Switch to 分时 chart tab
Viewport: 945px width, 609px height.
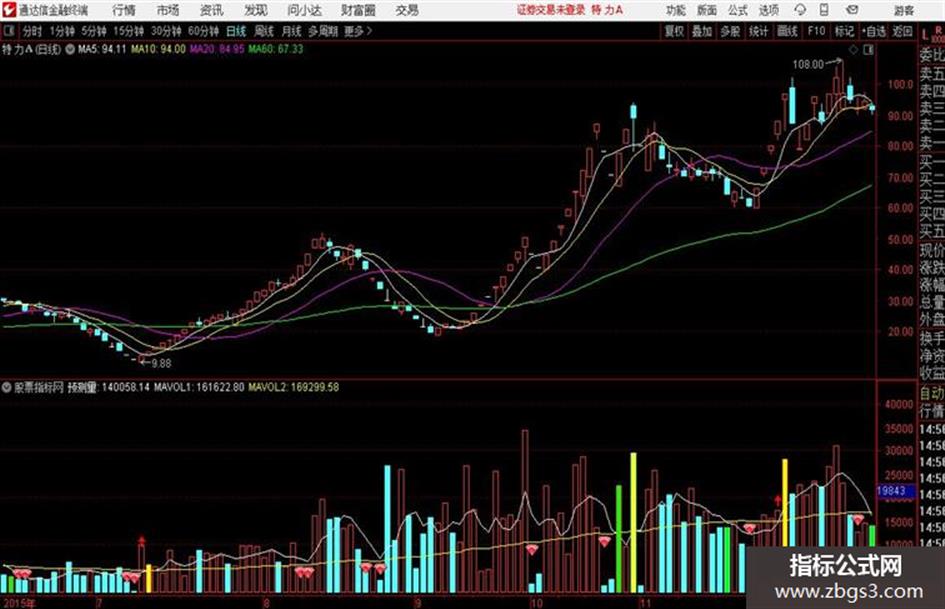coord(33,31)
